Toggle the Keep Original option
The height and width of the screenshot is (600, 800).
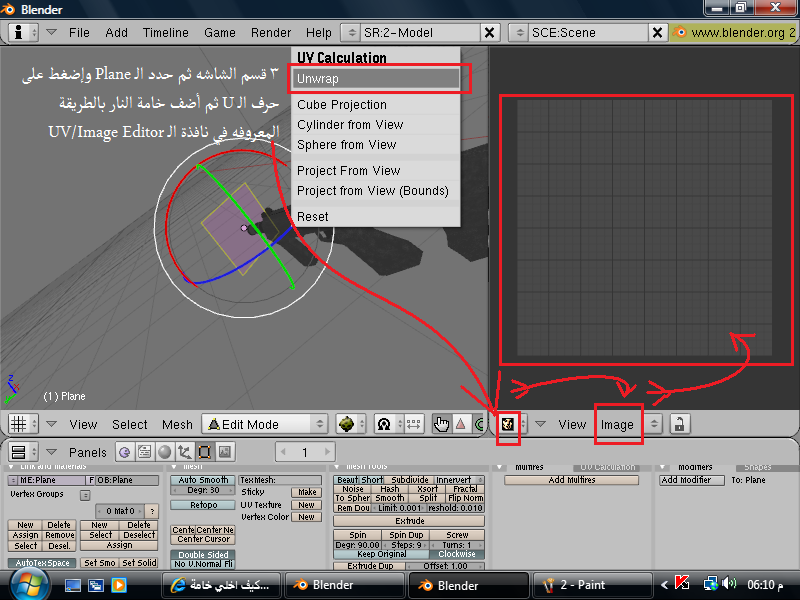point(382,554)
